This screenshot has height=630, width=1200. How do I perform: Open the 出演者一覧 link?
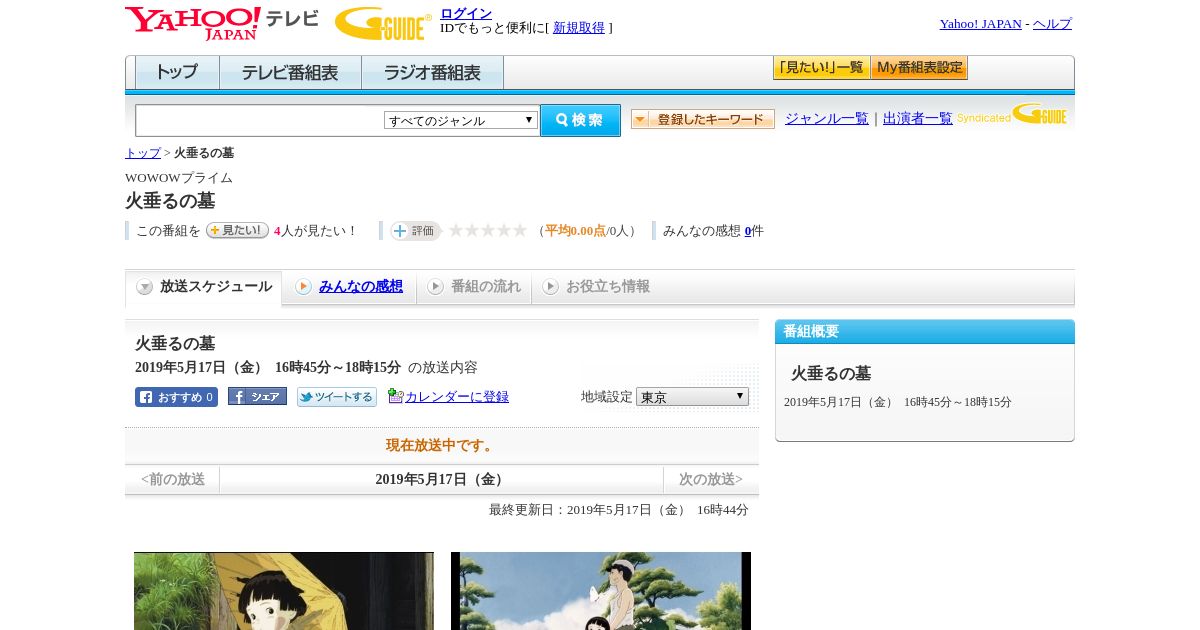(918, 119)
